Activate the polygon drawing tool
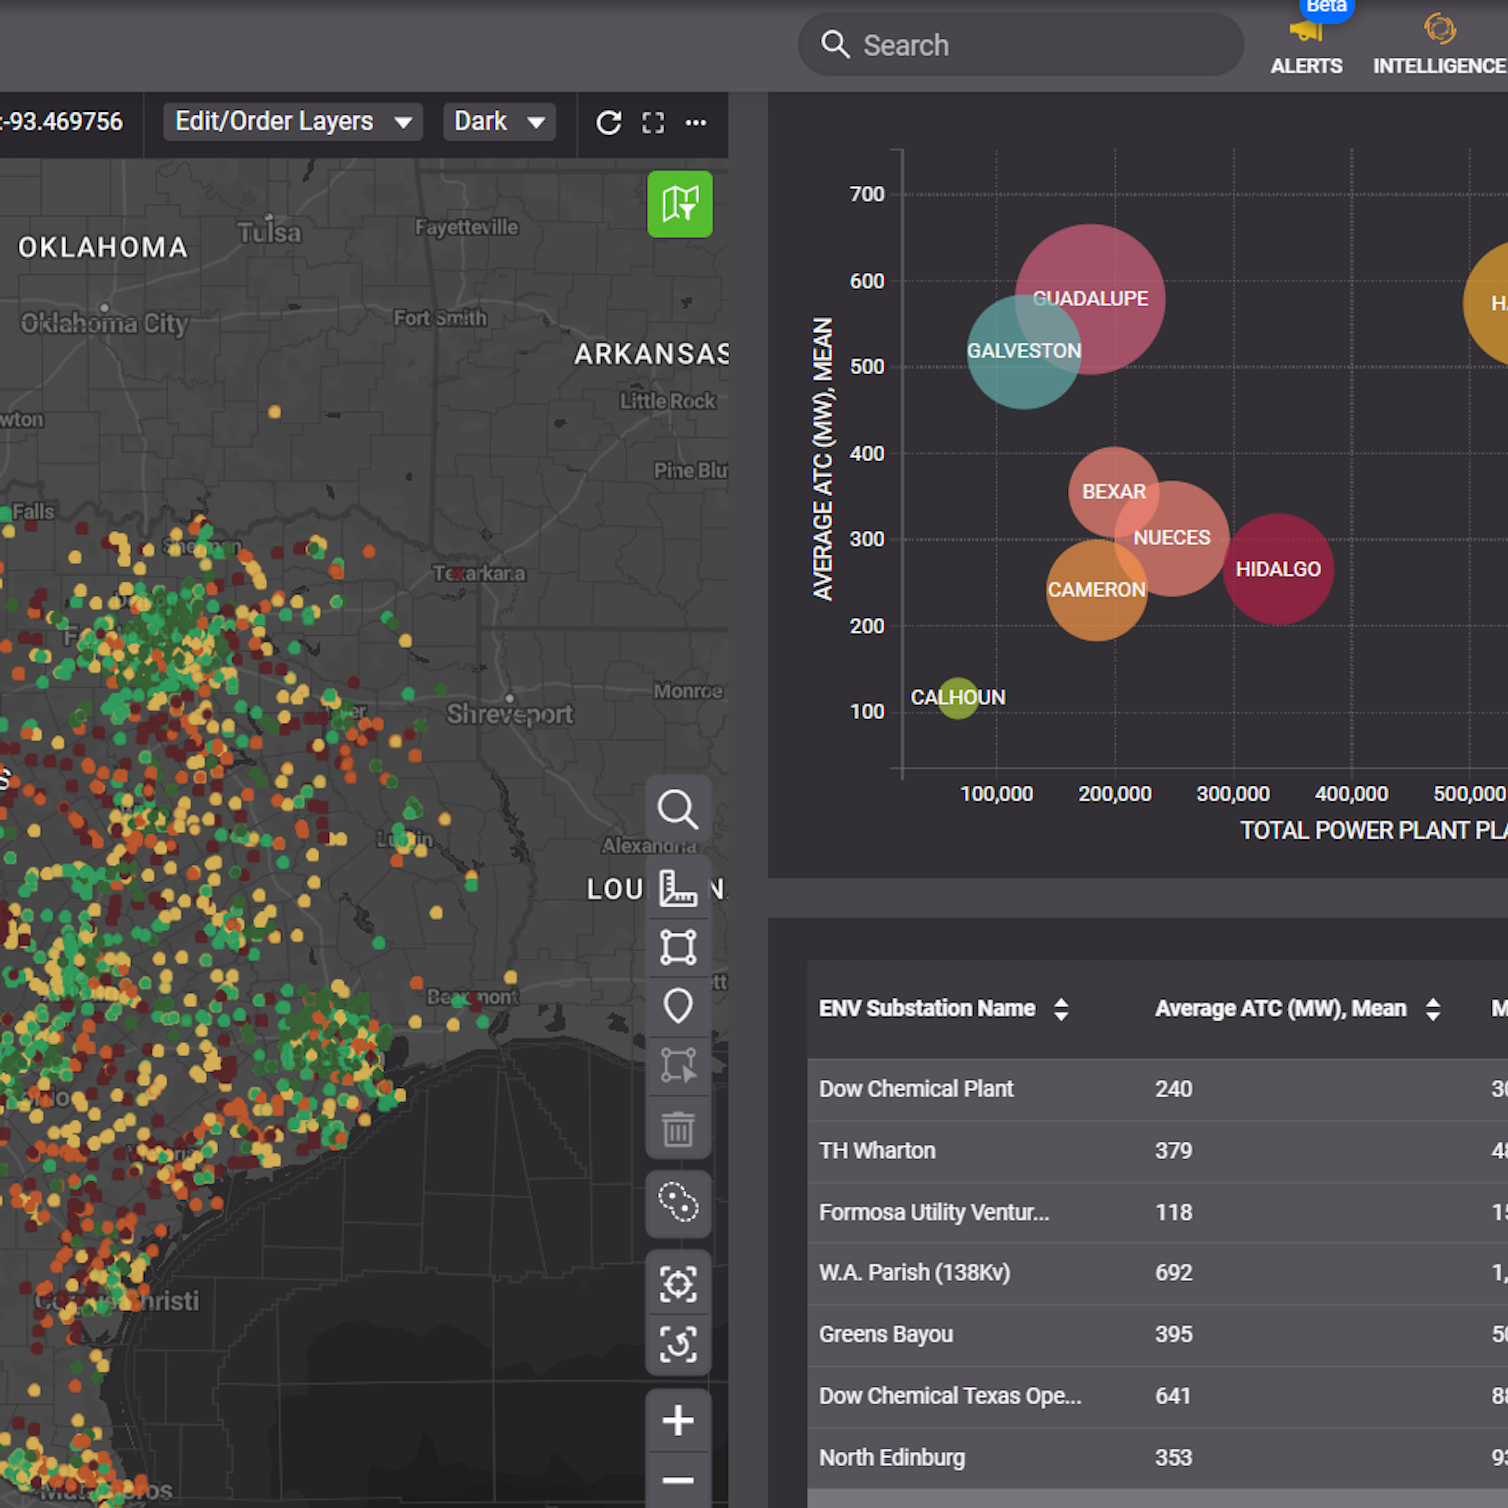The image size is (1508, 1508). [678, 947]
